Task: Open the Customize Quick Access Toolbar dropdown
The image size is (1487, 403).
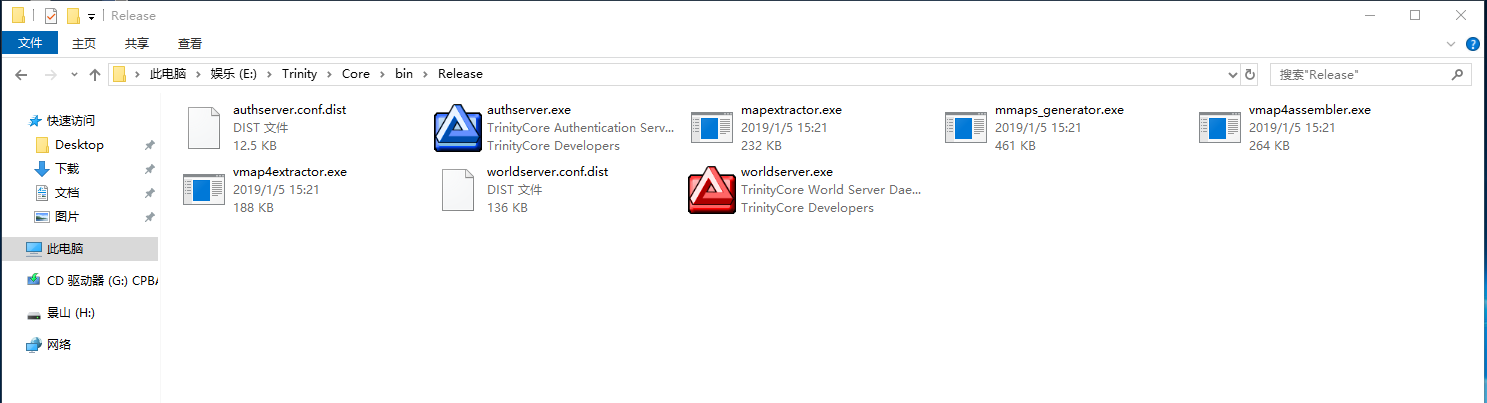Action: click(x=91, y=17)
